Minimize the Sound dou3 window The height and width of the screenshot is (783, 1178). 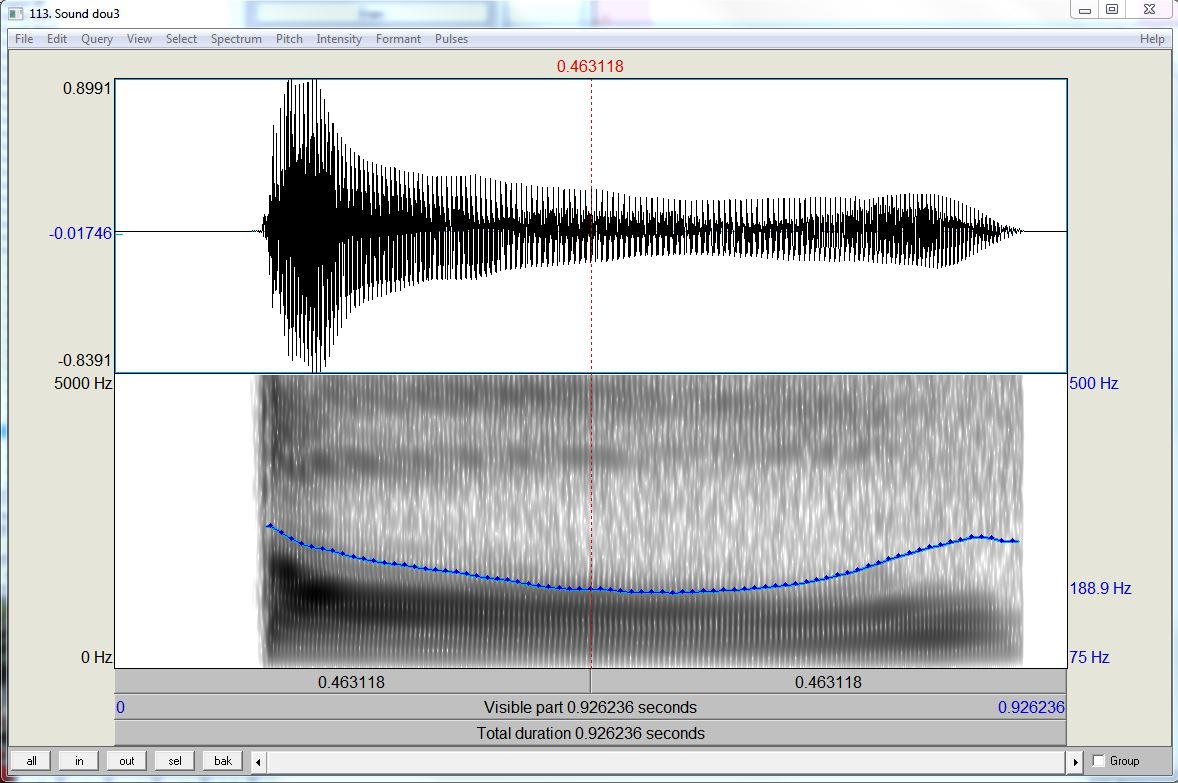click(1085, 9)
